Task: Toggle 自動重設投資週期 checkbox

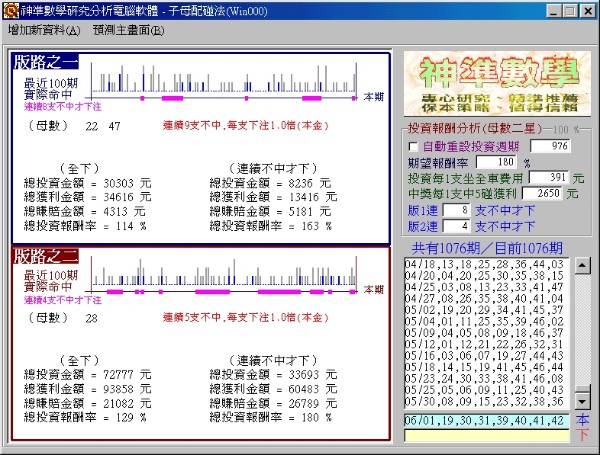Action: click(x=413, y=147)
